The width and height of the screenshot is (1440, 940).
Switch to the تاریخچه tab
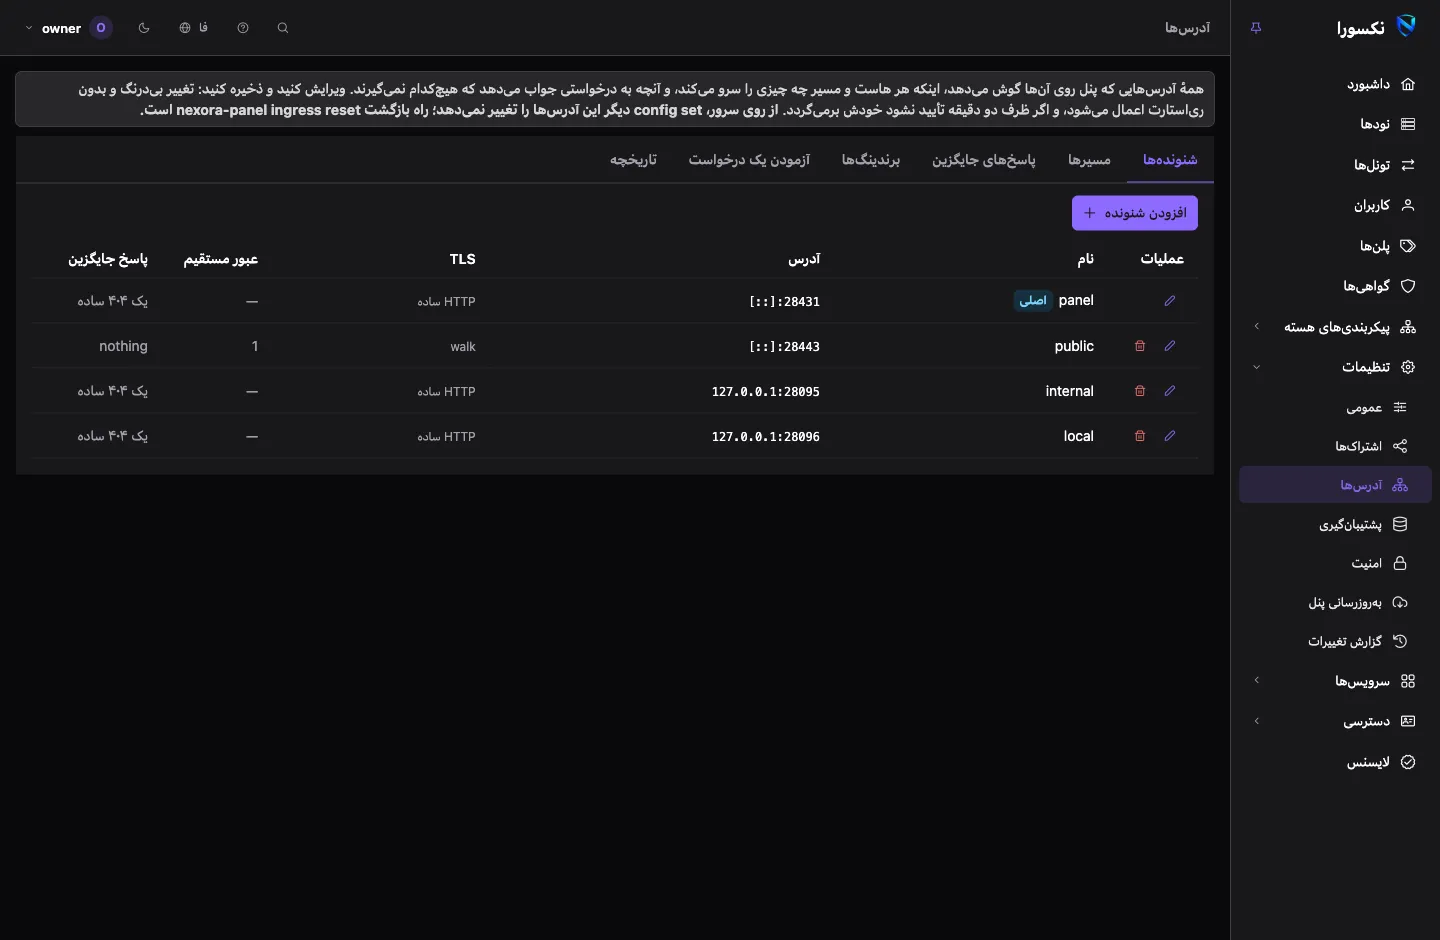[633, 160]
